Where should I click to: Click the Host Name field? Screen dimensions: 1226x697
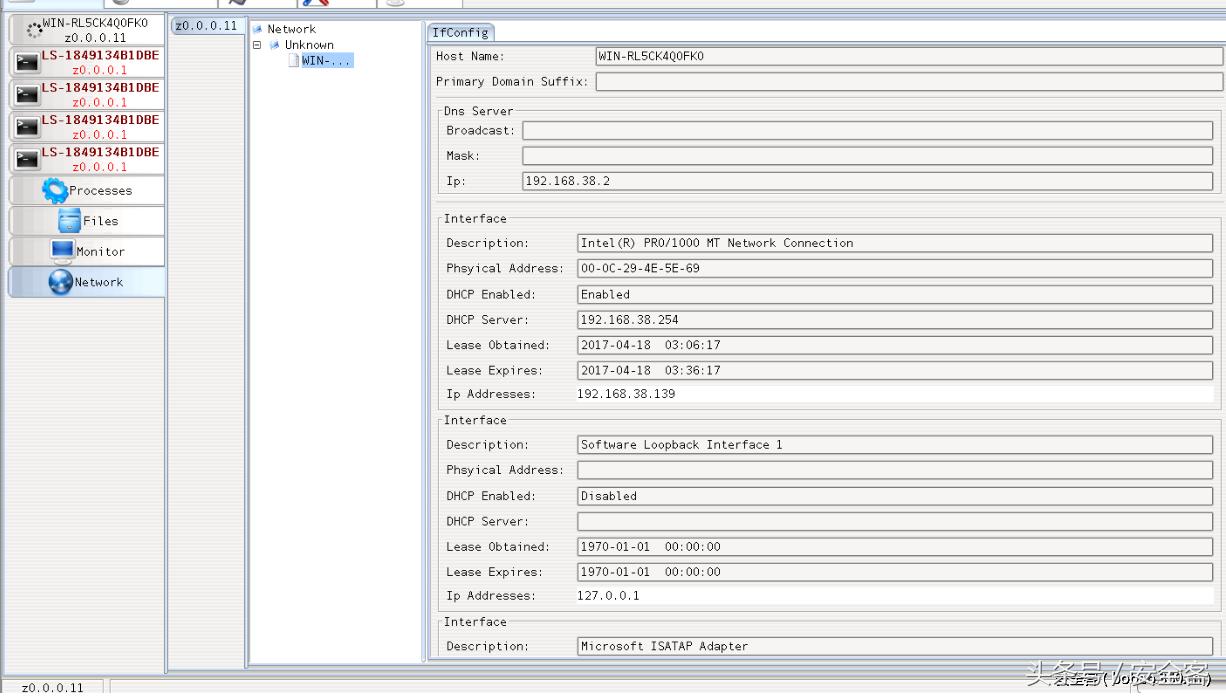coord(903,57)
